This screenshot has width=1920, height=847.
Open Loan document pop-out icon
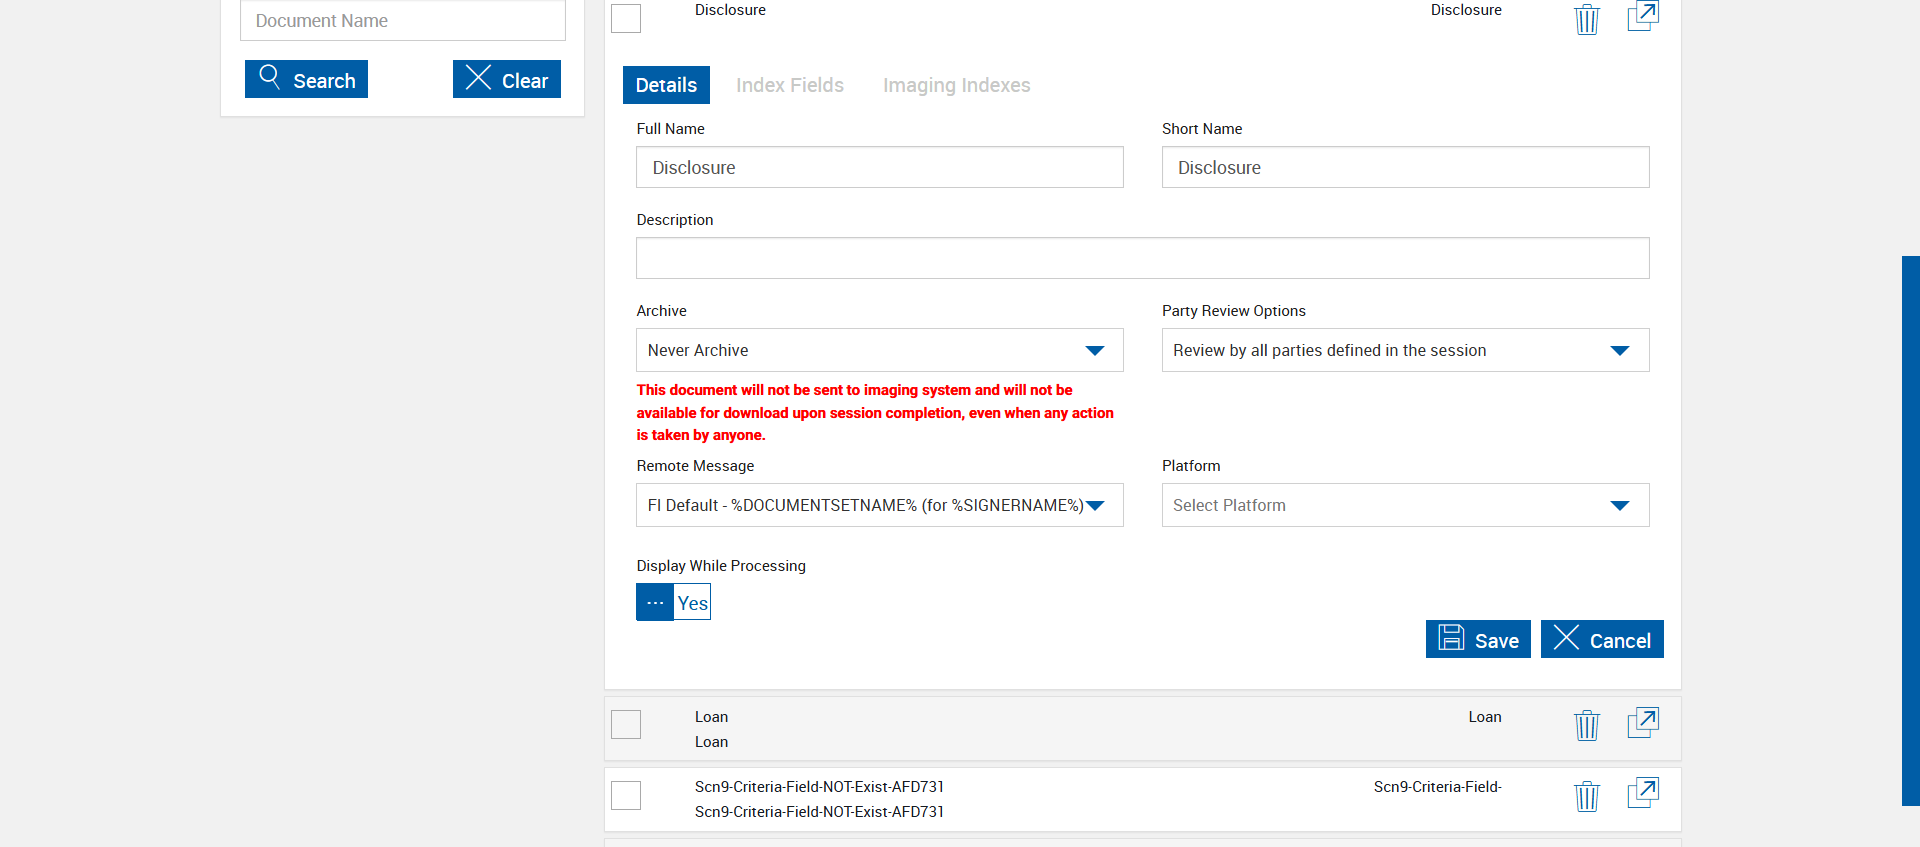(x=1643, y=723)
